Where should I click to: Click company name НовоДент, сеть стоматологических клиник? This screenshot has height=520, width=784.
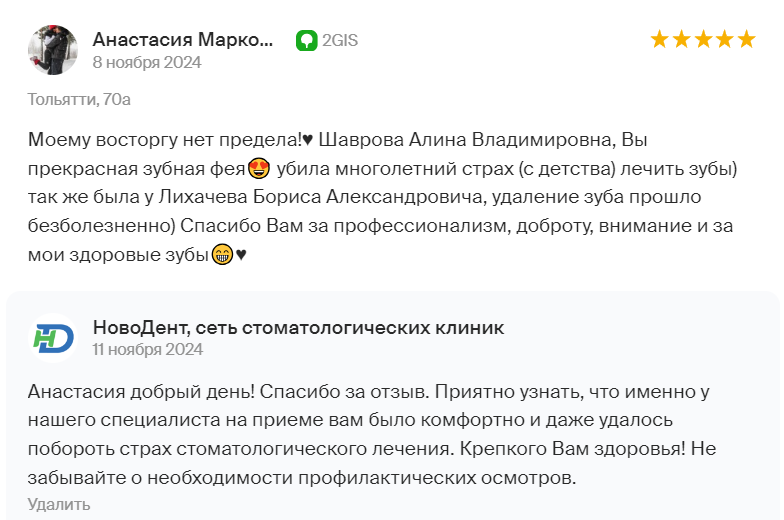click(298, 328)
